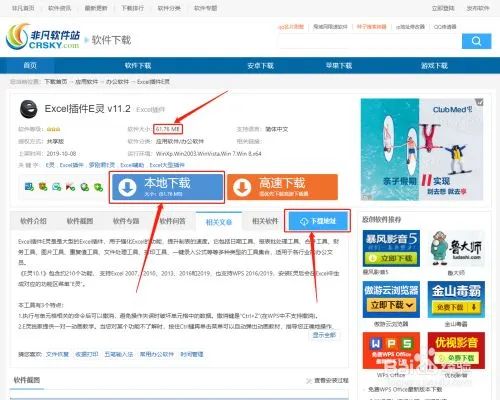Click the second orange safety badge icon
Screen dimensions: 500x400
tap(43, 187)
